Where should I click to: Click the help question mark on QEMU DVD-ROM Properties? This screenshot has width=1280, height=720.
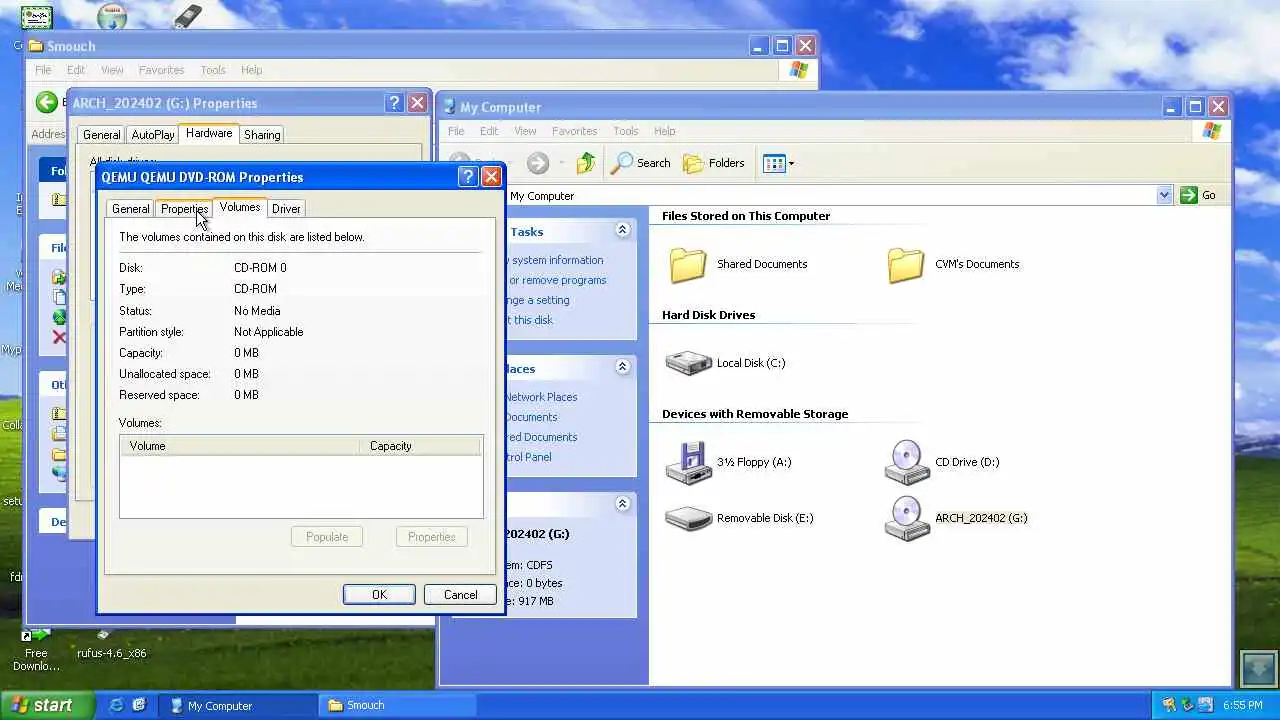point(467,177)
